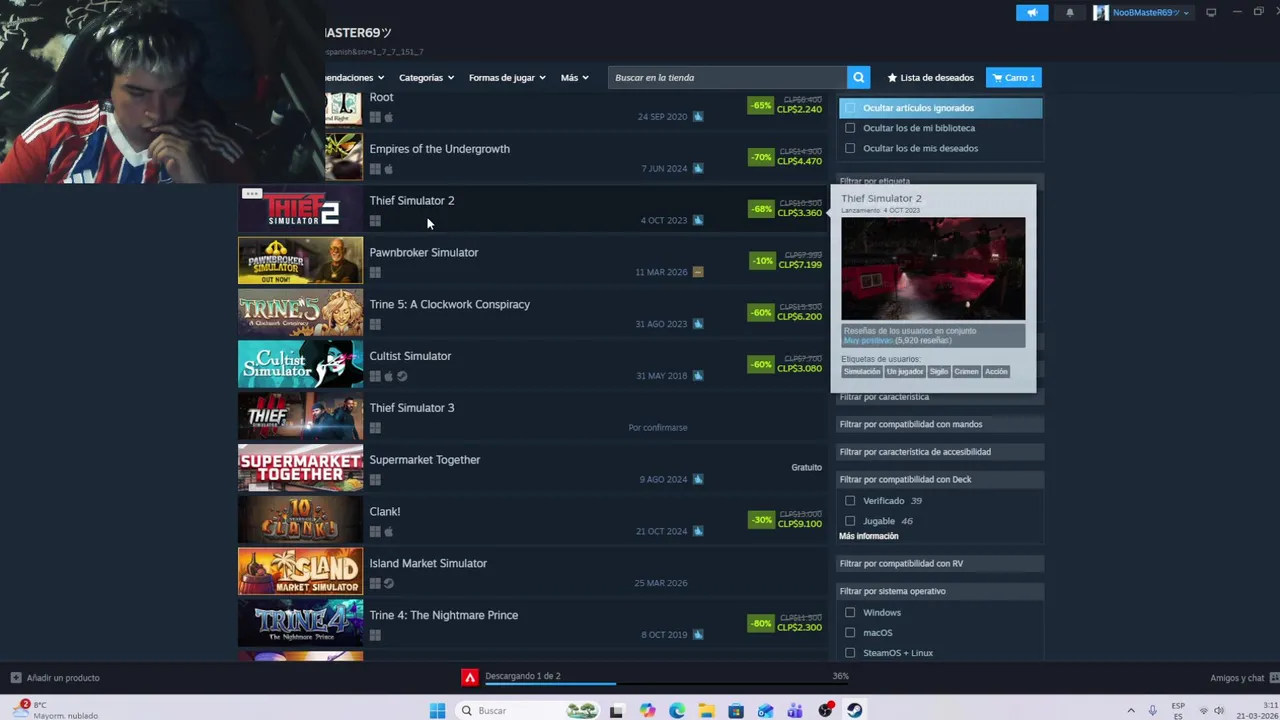This screenshot has width=1280, height=720.
Task: Open Lista de deseados
Action: [930, 77]
